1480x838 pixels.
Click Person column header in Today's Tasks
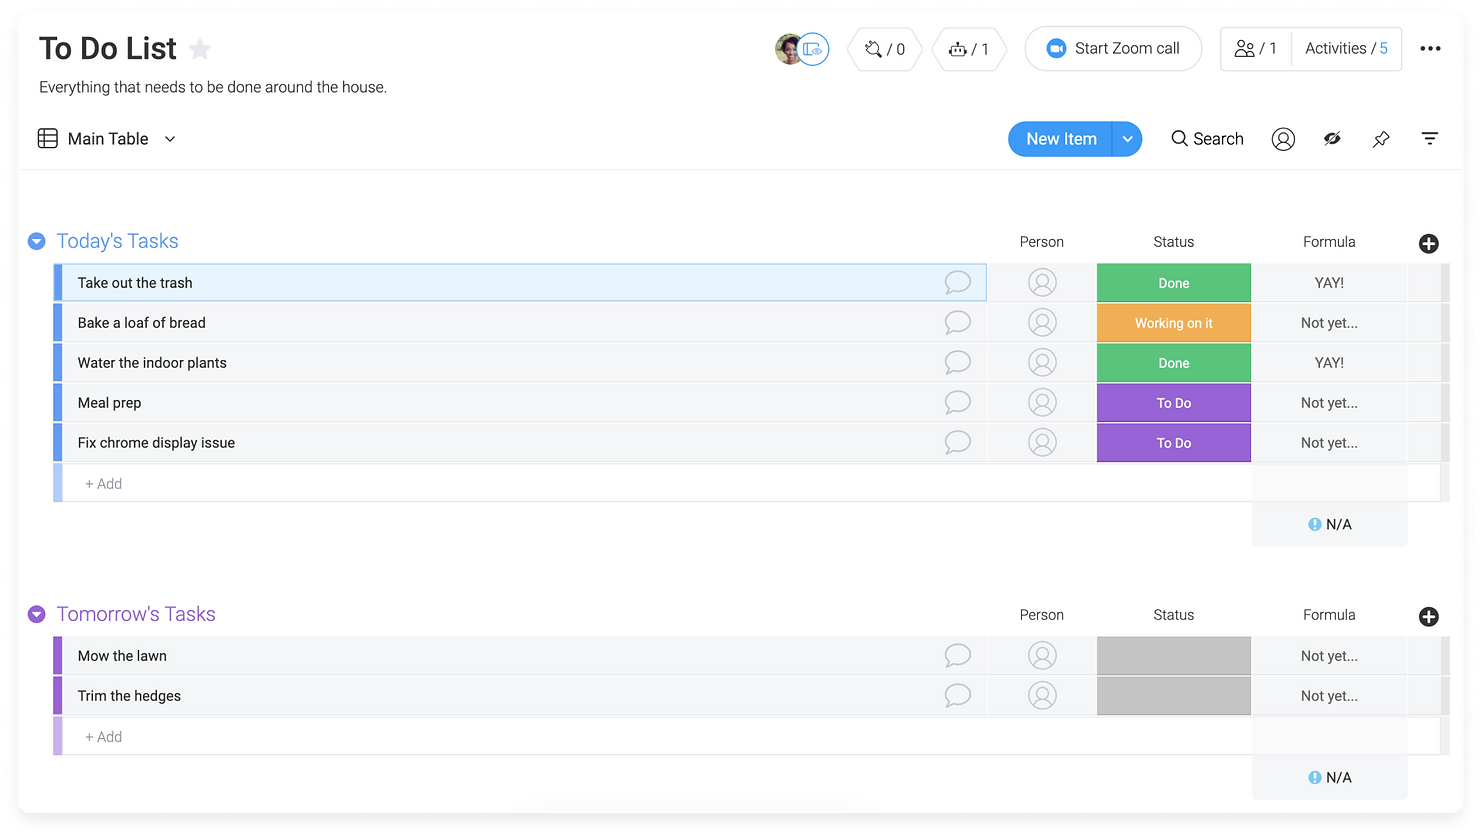tap(1041, 242)
